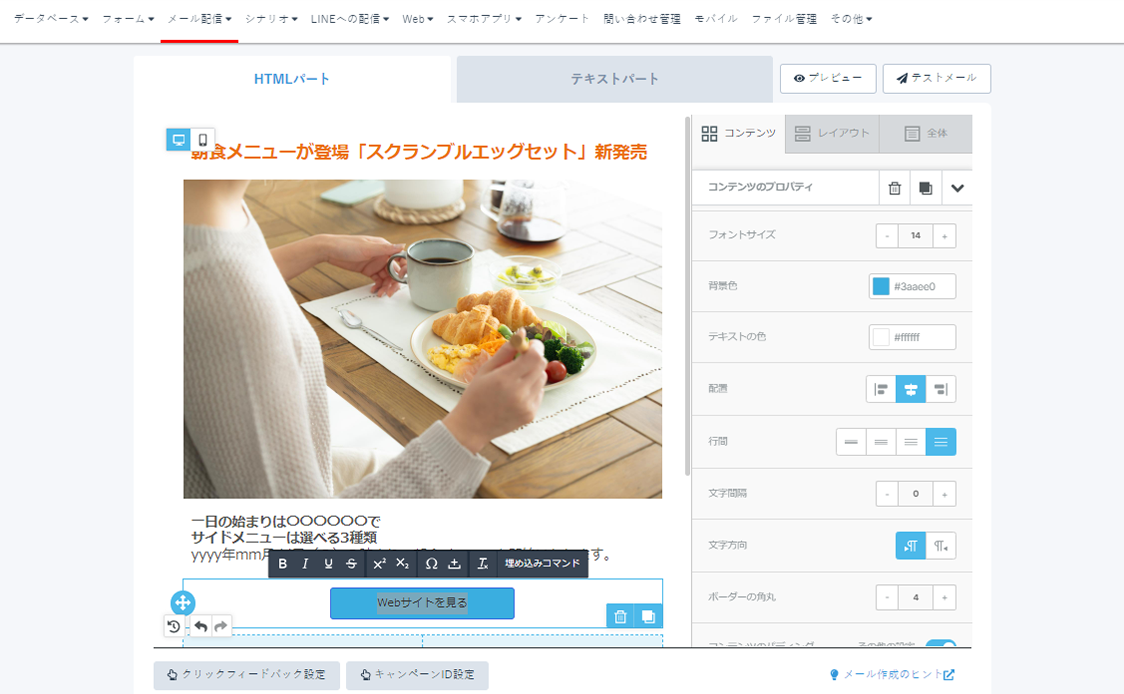Screen dimensions: 1124x694
Task: Duplicate content via properties panel copy icon
Action: click(925, 188)
